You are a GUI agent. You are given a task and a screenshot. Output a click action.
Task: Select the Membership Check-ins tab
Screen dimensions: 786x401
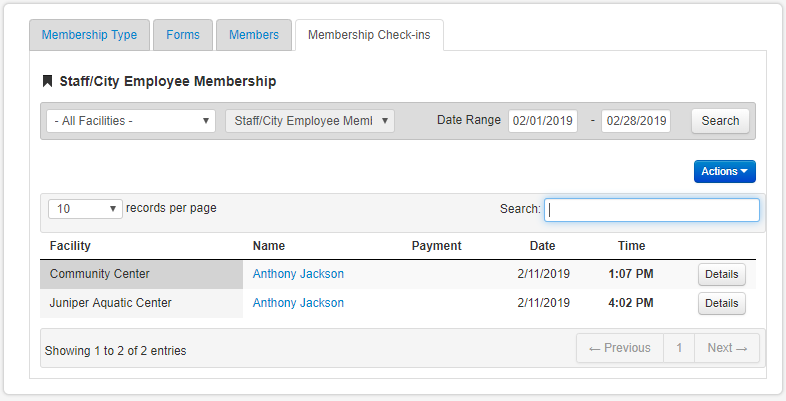coord(369,35)
